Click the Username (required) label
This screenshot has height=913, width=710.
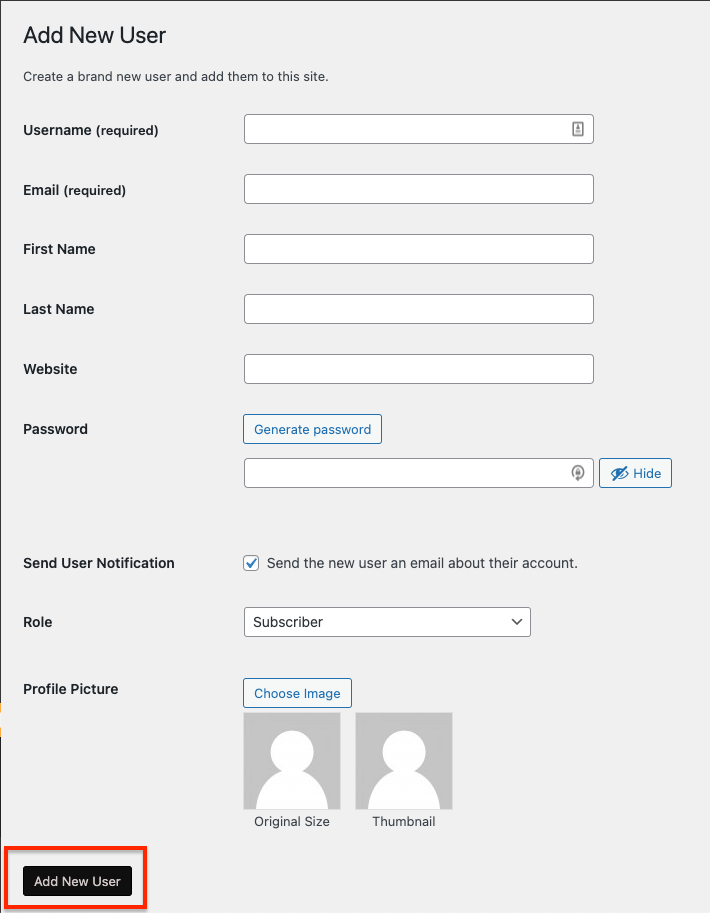point(91,130)
